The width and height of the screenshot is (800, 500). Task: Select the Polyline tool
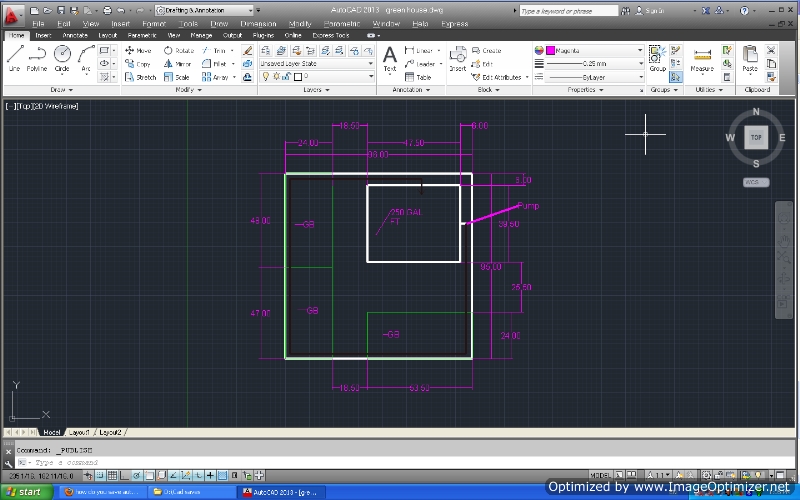(37, 58)
